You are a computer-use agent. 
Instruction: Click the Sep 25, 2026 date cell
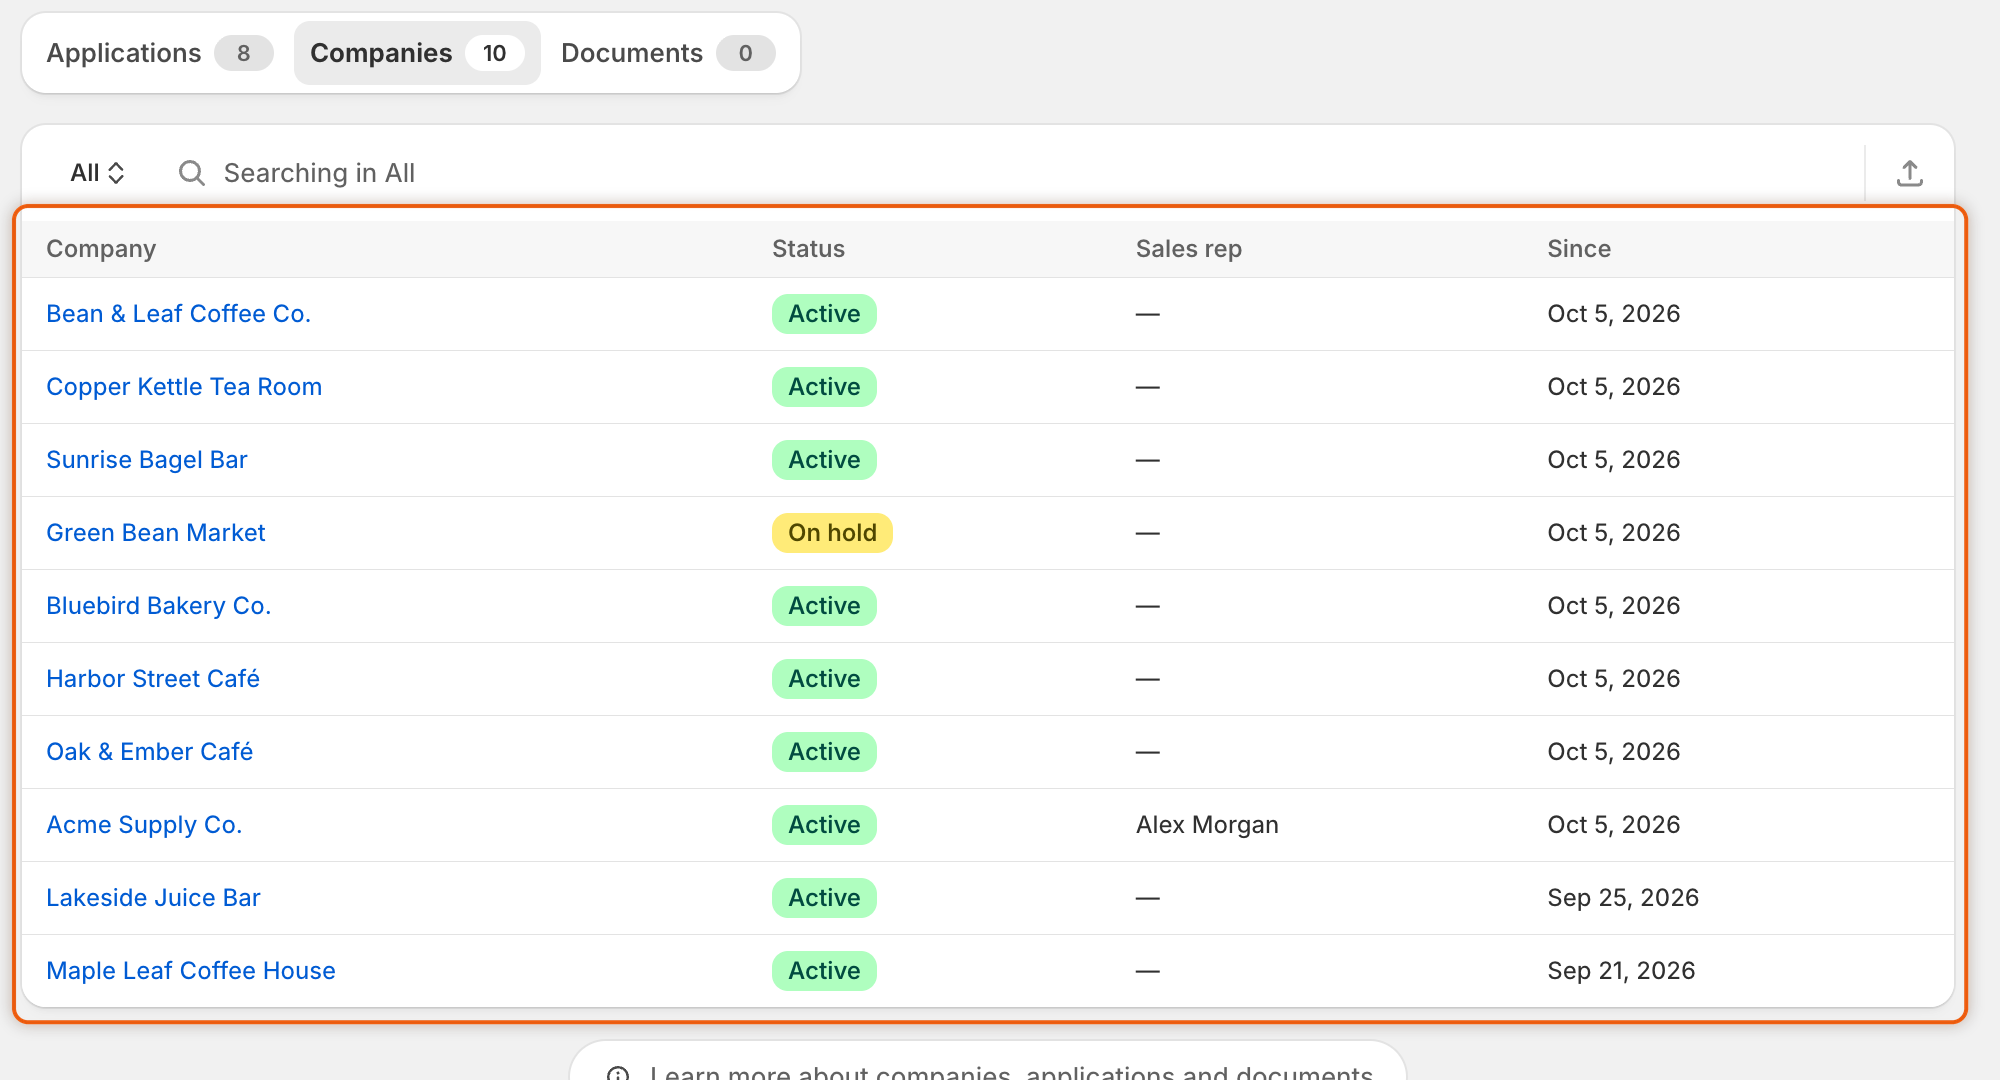click(1623, 898)
